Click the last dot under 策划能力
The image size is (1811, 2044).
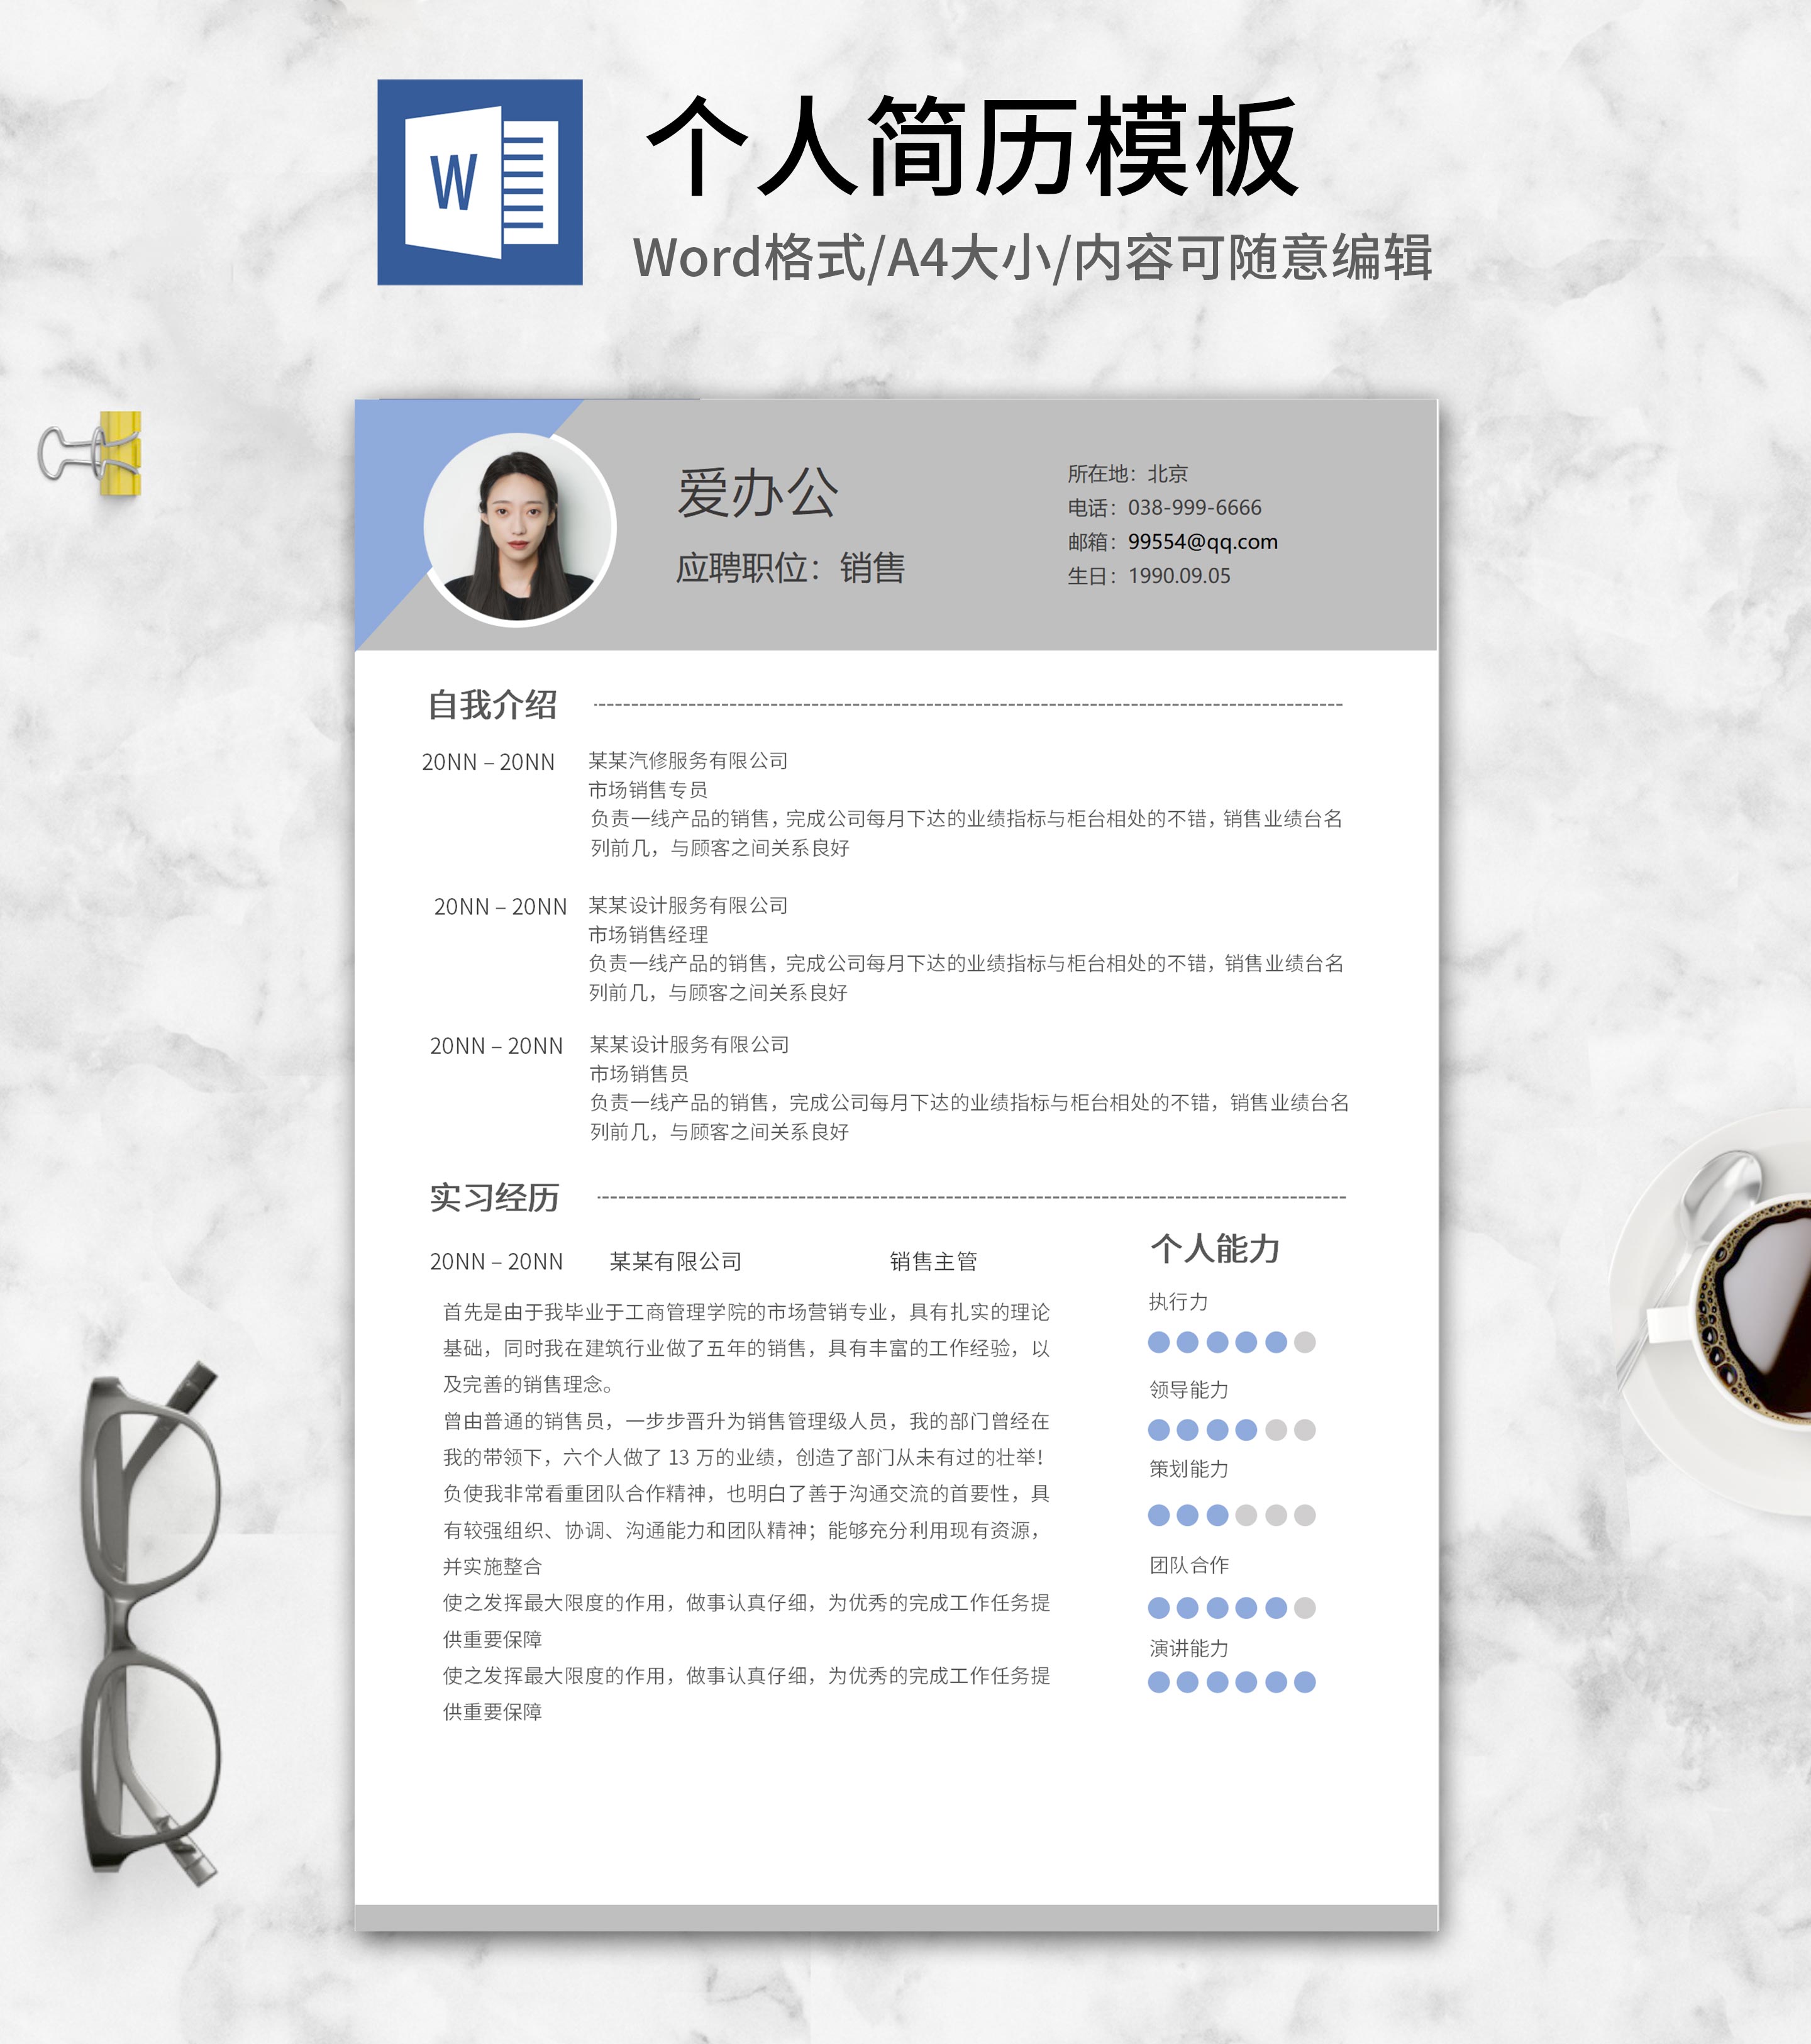click(x=1304, y=1515)
